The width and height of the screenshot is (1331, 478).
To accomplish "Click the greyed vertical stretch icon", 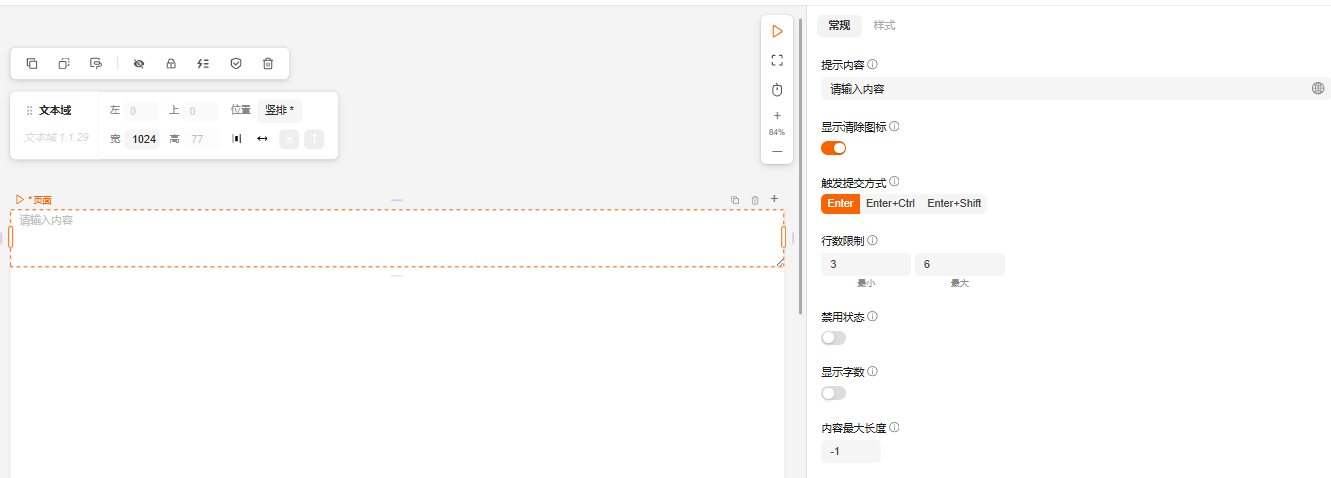I will [x=314, y=139].
